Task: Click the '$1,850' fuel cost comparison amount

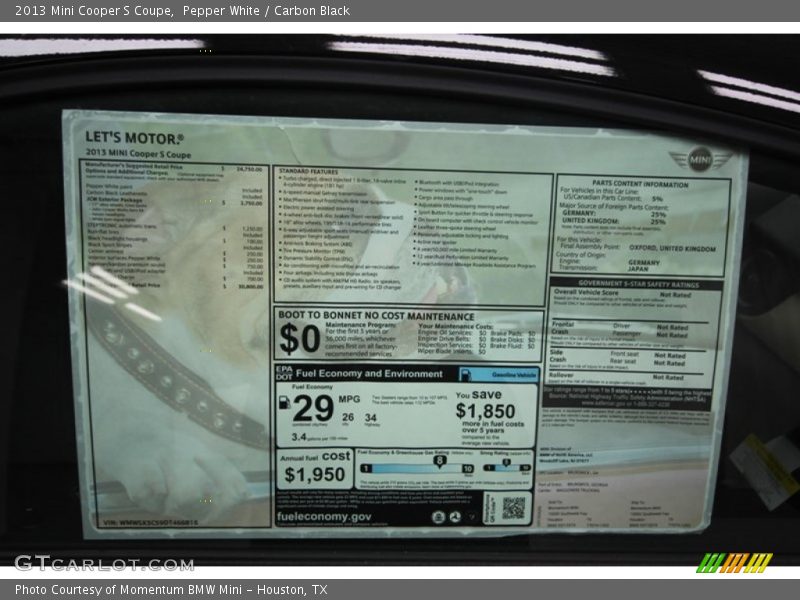Action: pyautogui.click(x=485, y=411)
